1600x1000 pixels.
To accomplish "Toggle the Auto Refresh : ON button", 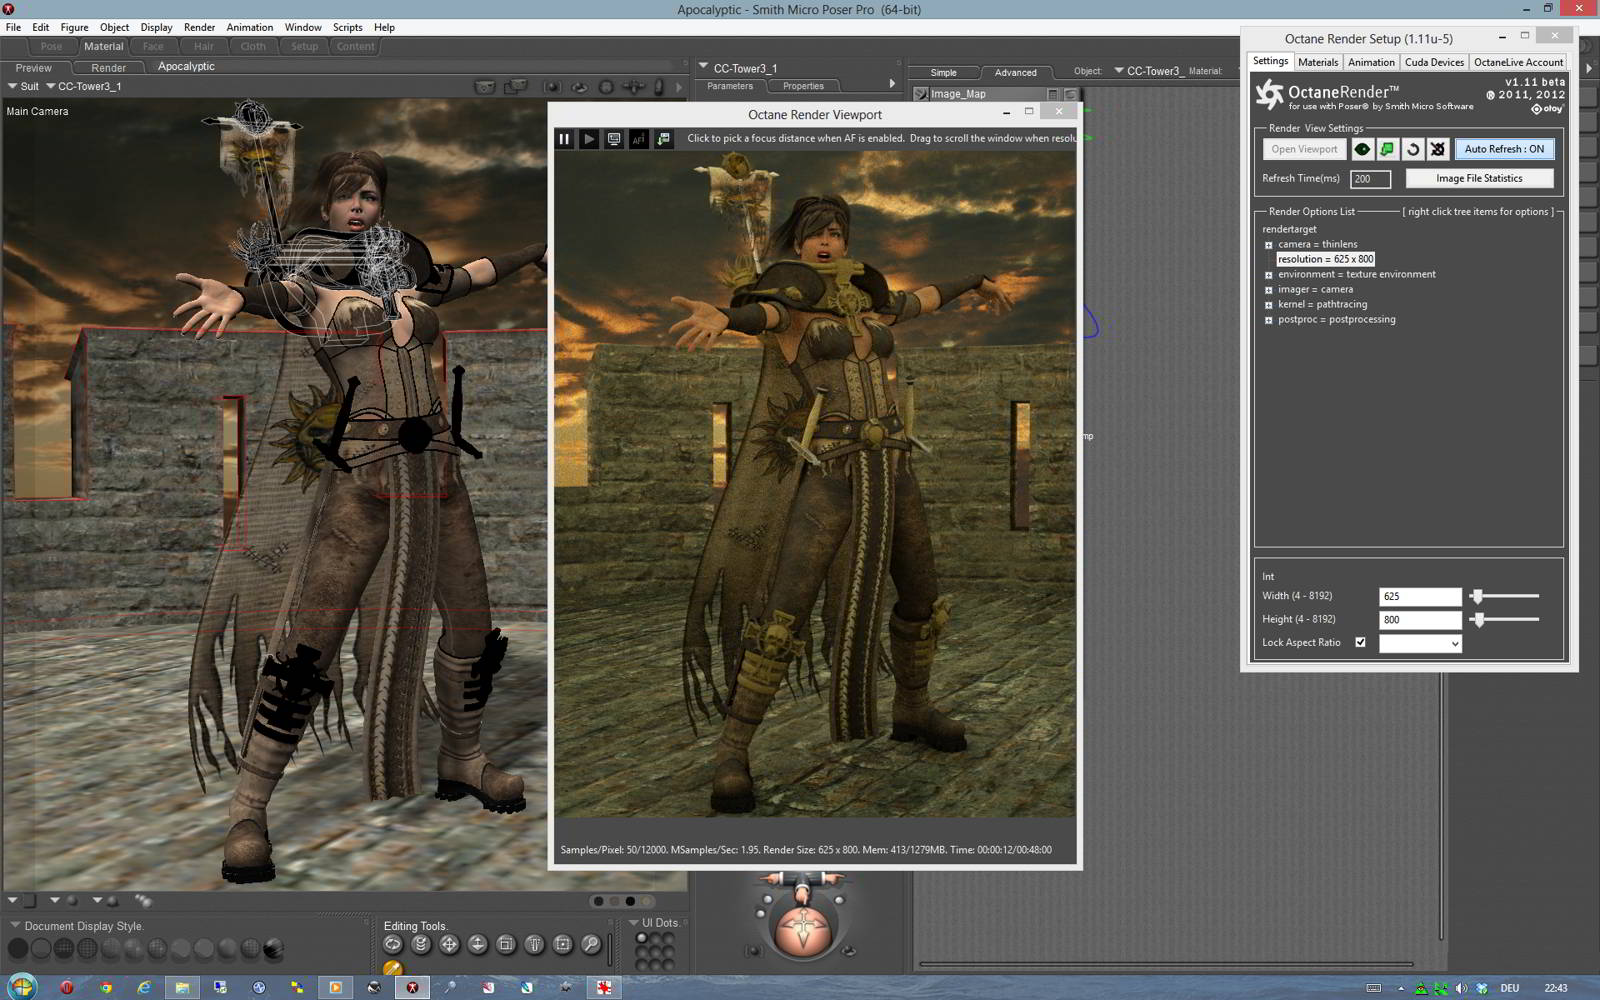I will pyautogui.click(x=1504, y=149).
